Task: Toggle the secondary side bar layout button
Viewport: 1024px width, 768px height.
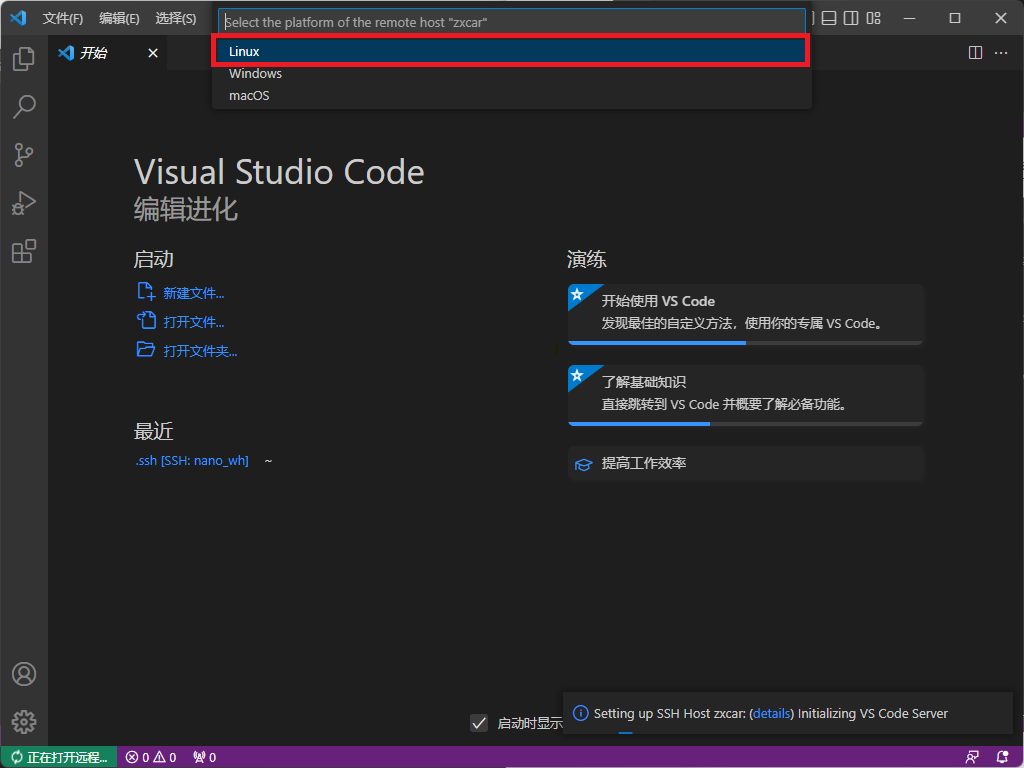Action: click(851, 18)
